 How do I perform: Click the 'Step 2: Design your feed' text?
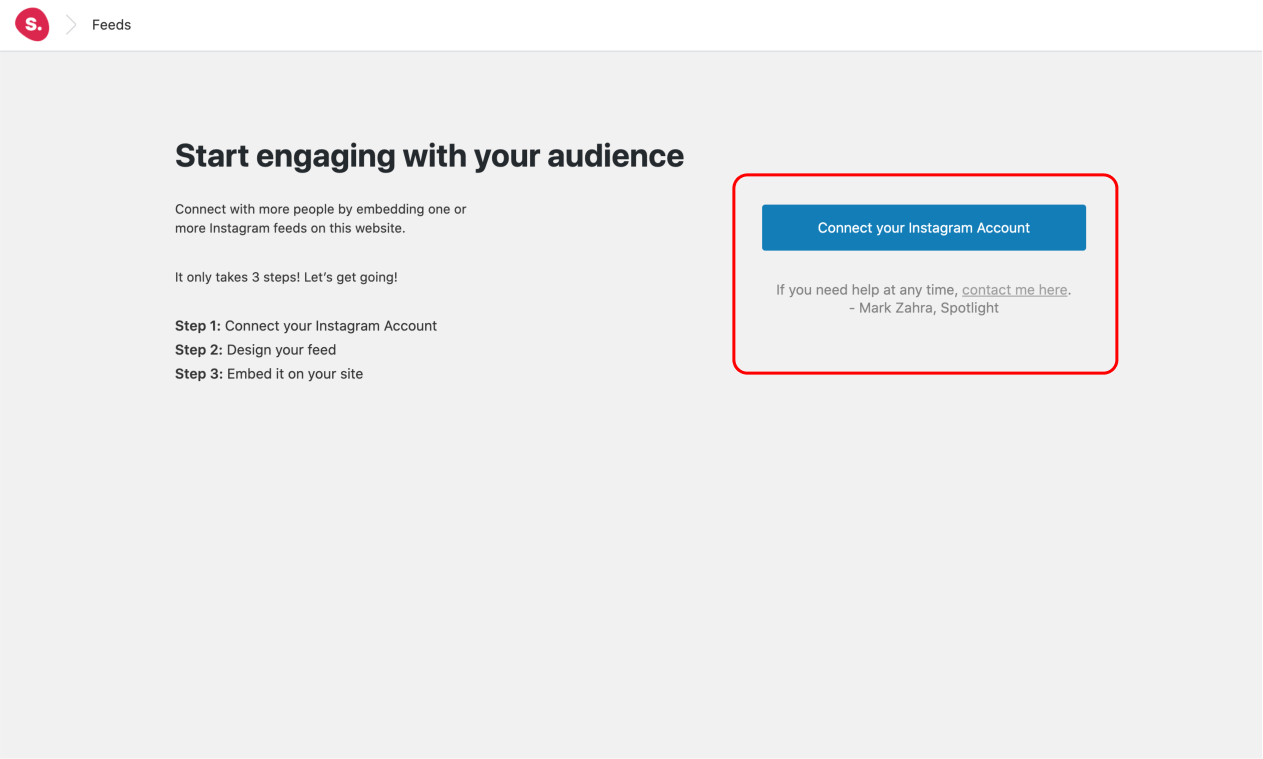click(255, 350)
